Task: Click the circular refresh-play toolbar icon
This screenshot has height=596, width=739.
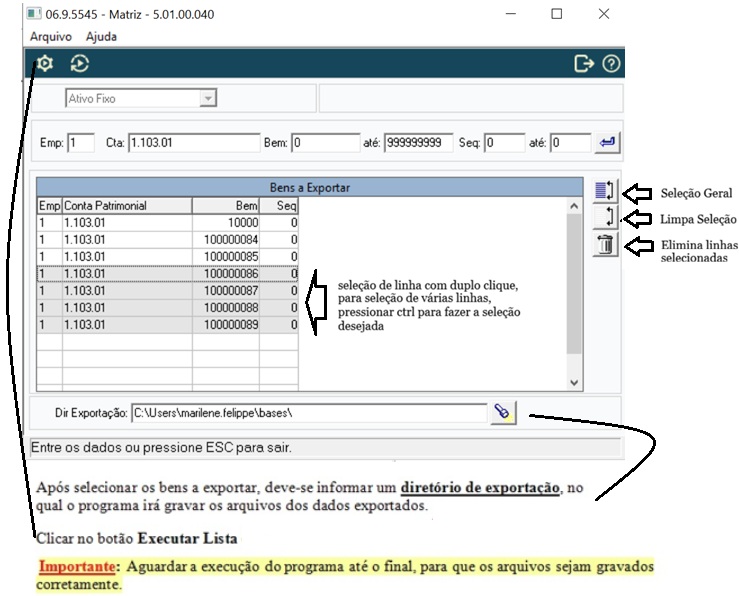Action: [x=80, y=64]
